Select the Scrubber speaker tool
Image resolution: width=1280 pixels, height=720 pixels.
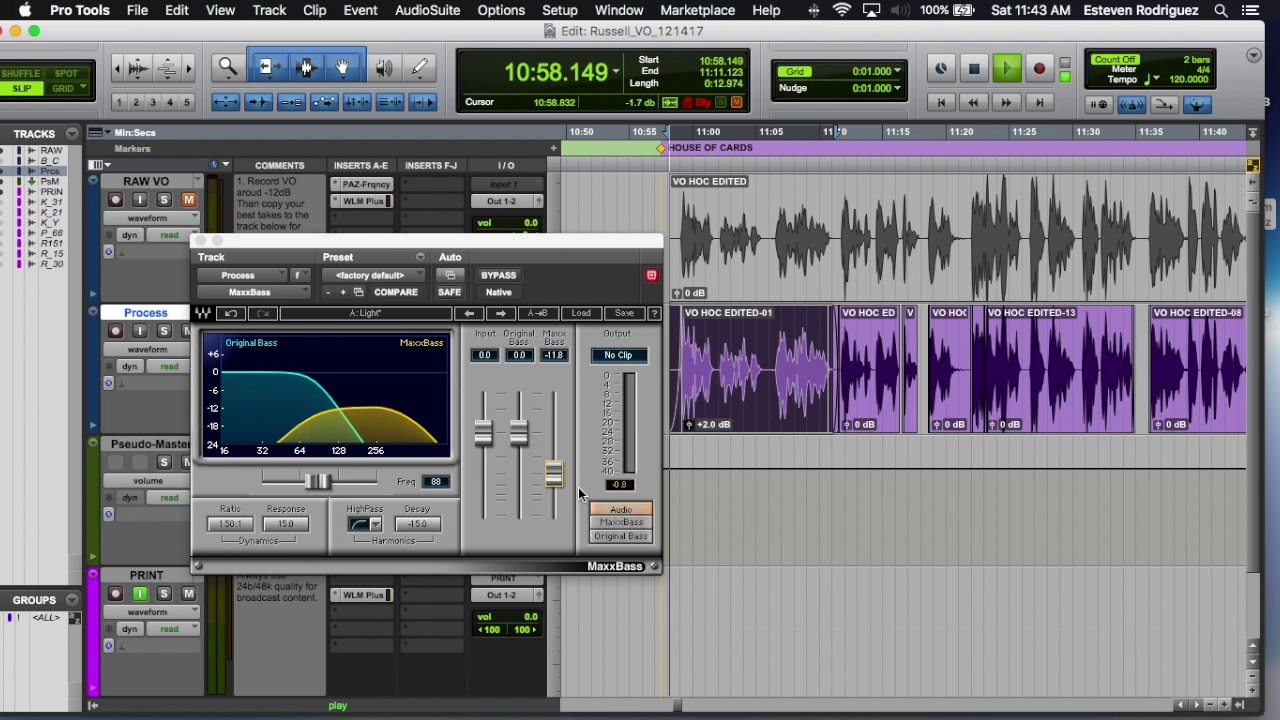pyautogui.click(x=384, y=68)
